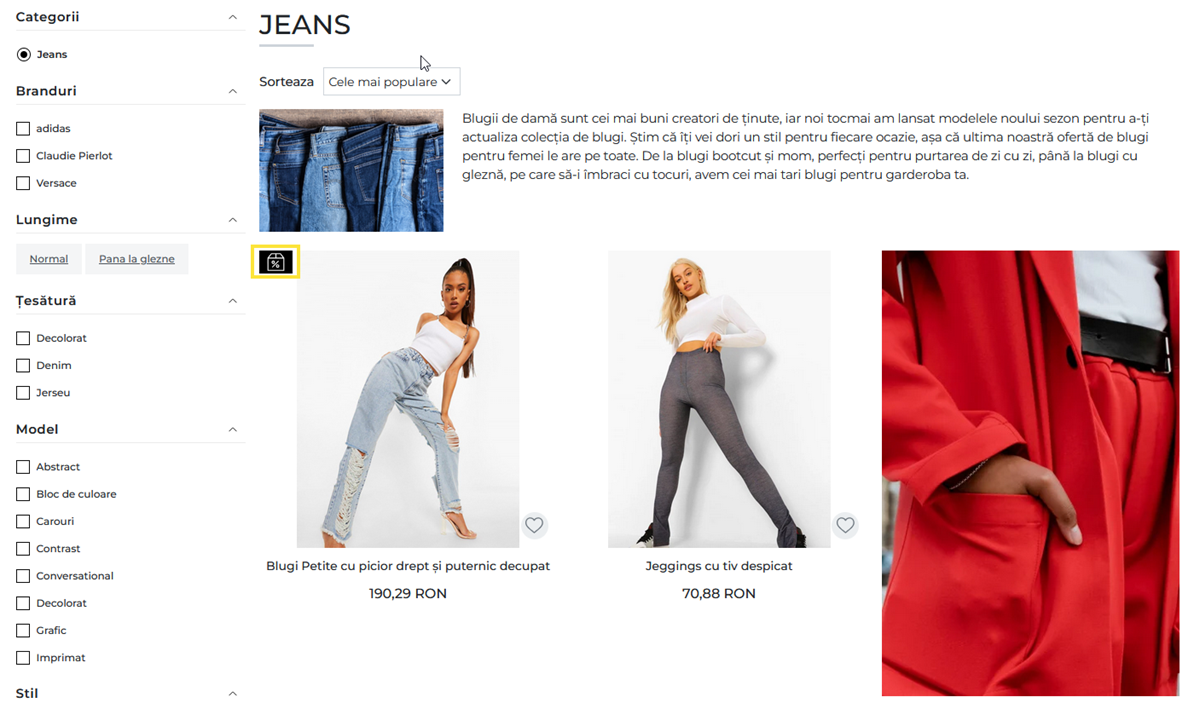This screenshot has width=1200, height=703.
Task: Collapse the Model filter chevron
Action: pyautogui.click(x=233, y=430)
